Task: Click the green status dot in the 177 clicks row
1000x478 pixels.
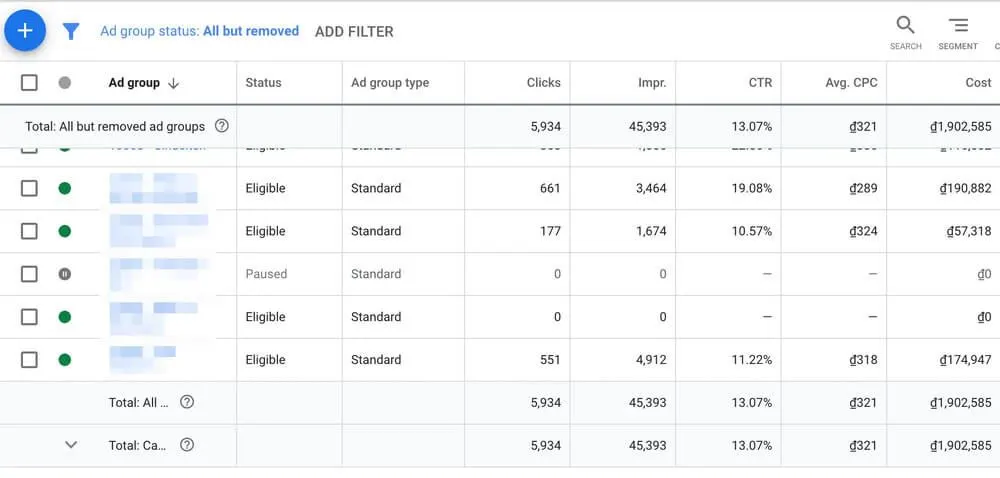Action: click(64, 231)
